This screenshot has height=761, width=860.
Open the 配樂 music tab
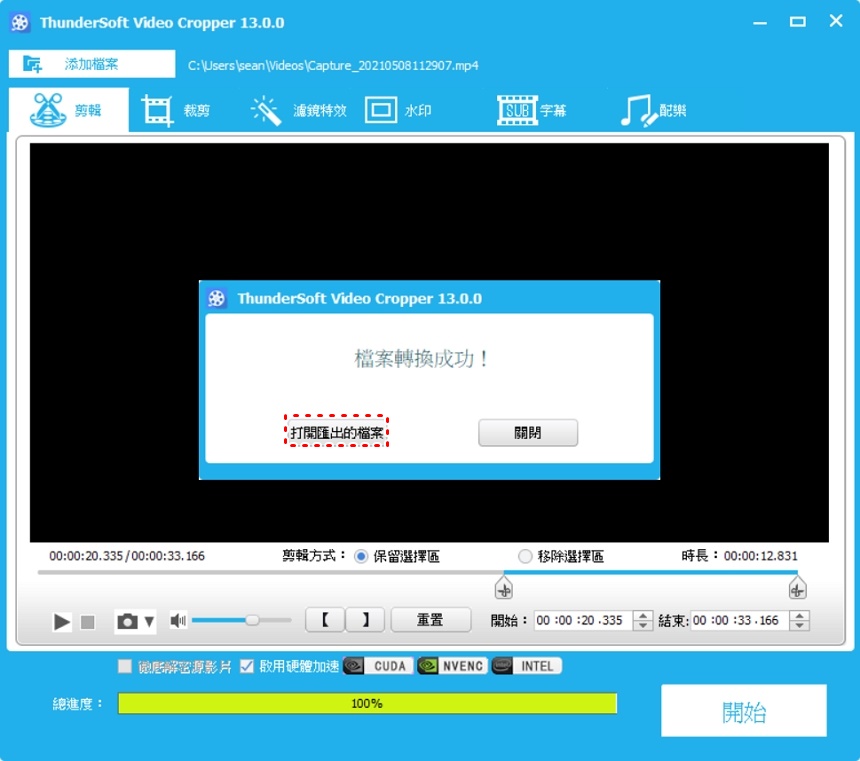tap(653, 111)
